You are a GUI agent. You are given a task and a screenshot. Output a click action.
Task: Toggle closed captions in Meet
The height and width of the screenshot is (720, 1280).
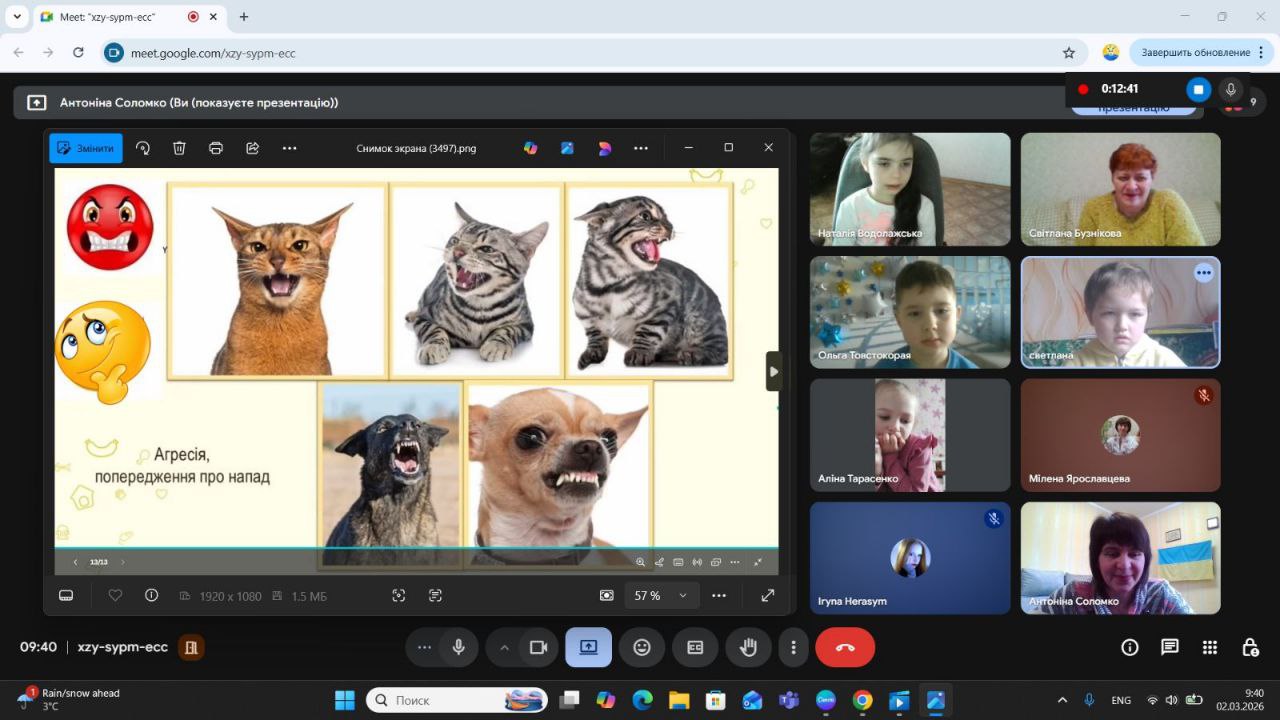point(695,647)
